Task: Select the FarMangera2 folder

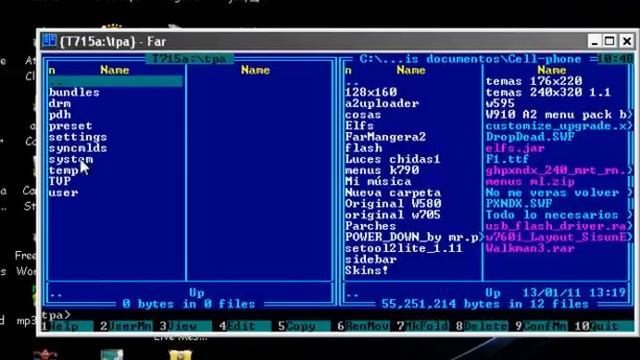Action: coord(385,137)
